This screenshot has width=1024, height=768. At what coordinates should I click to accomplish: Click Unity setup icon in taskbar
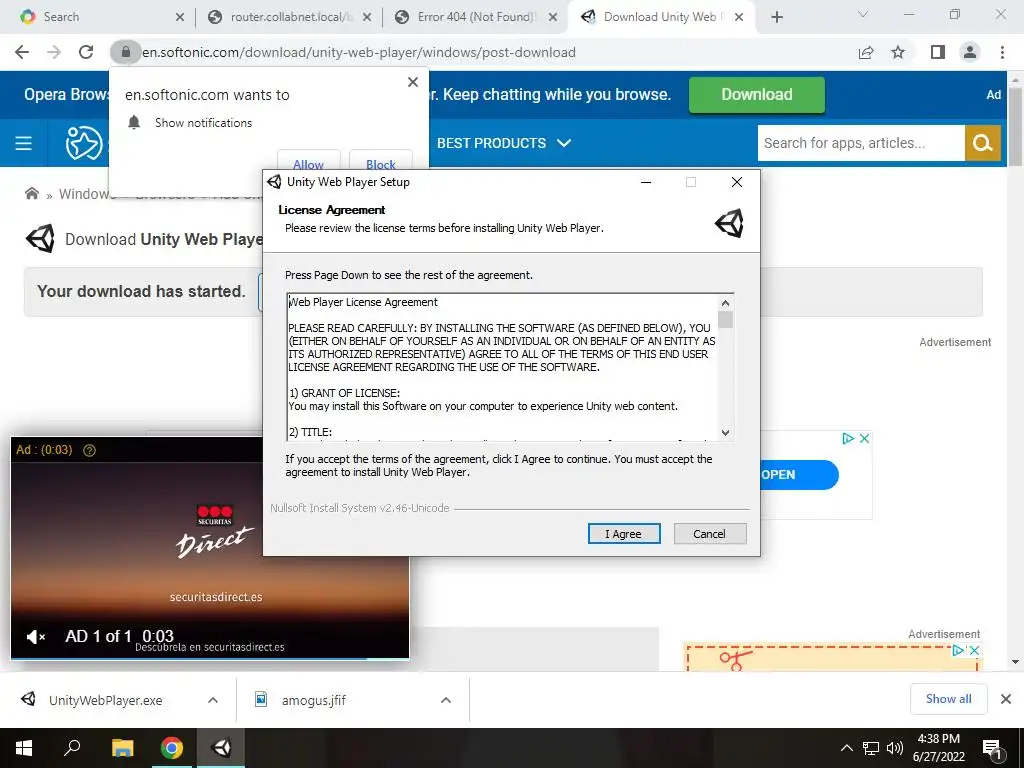[222, 748]
